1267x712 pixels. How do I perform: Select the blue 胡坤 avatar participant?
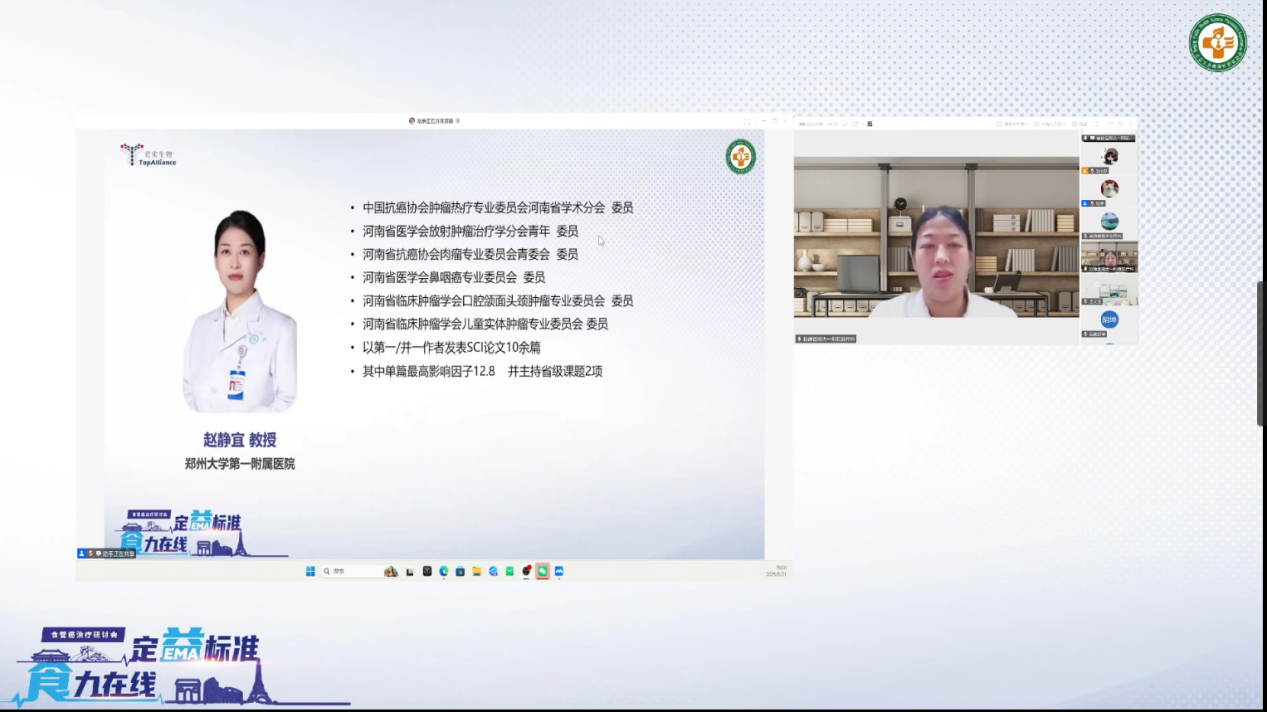(x=1109, y=320)
